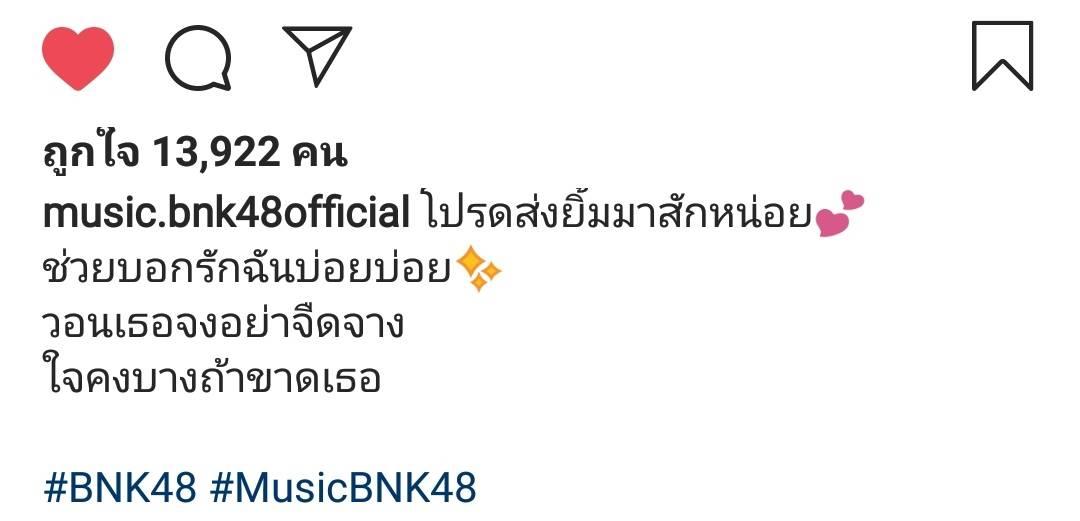
Task: Open the #BNK48 hashtag
Action: (120, 488)
